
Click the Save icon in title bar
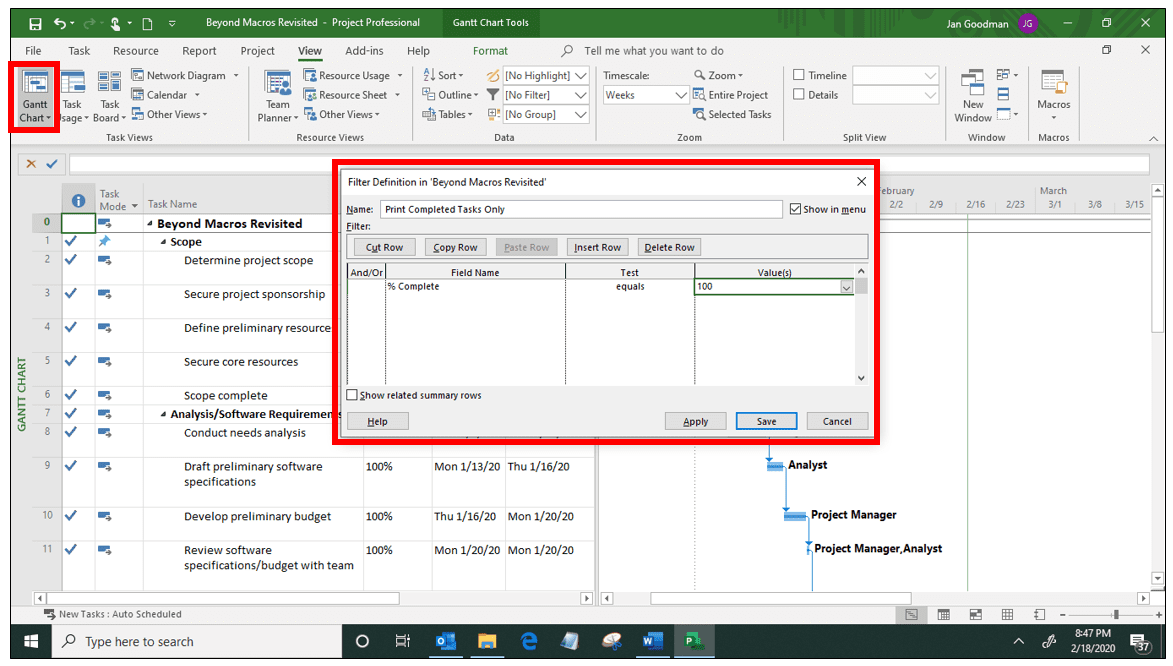pos(35,23)
